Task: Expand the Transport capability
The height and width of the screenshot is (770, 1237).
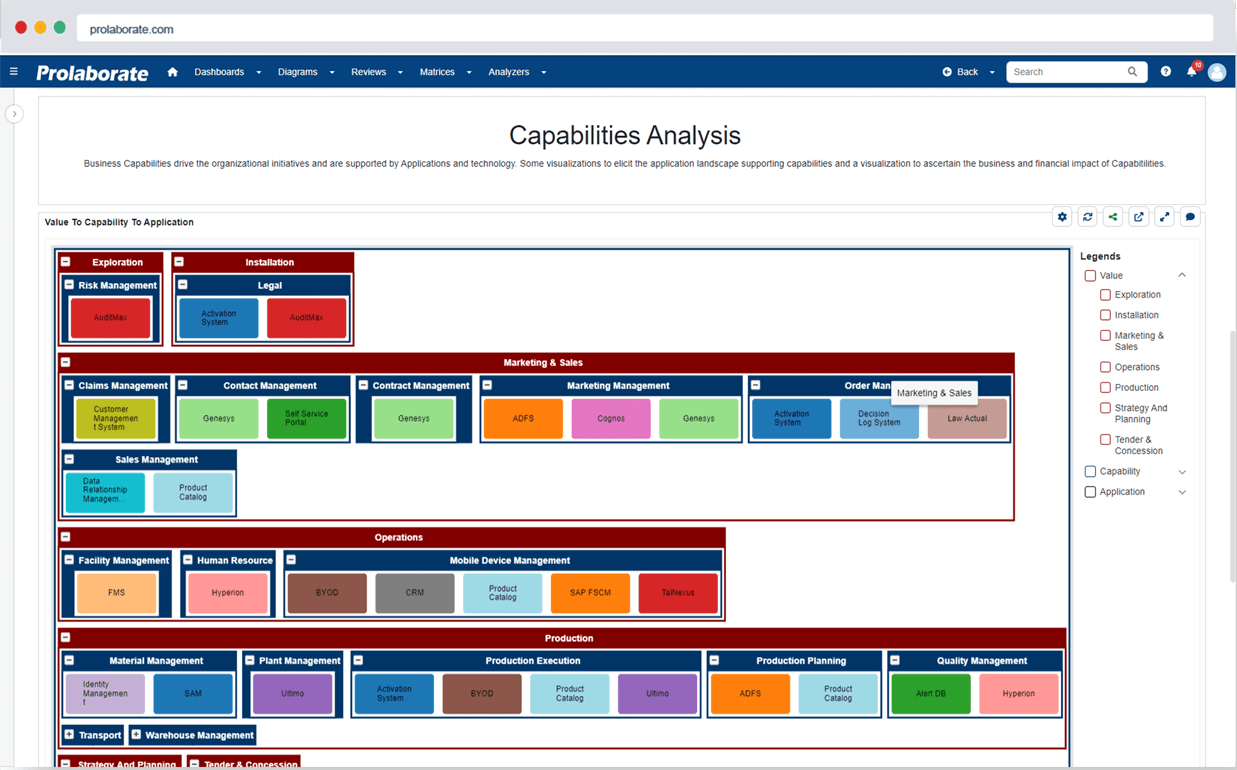Action: coord(70,735)
